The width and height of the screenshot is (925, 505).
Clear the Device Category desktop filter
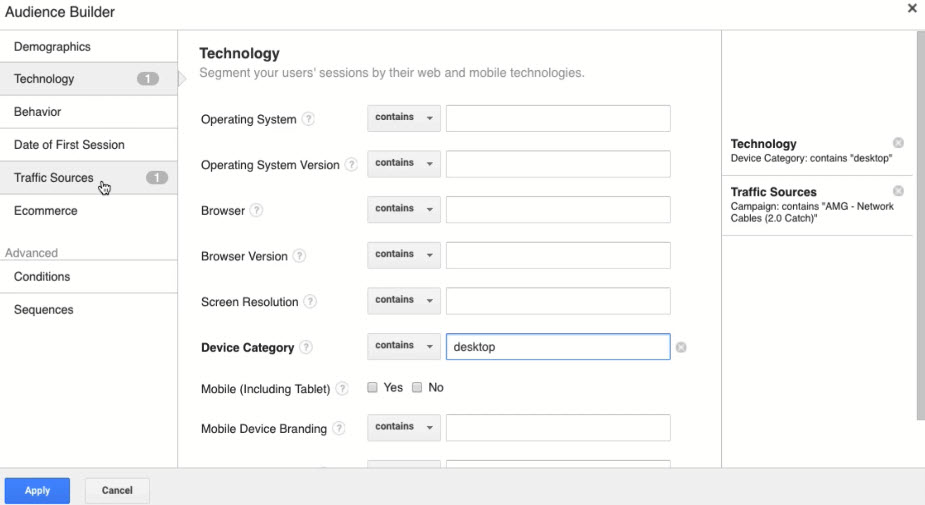pos(681,348)
